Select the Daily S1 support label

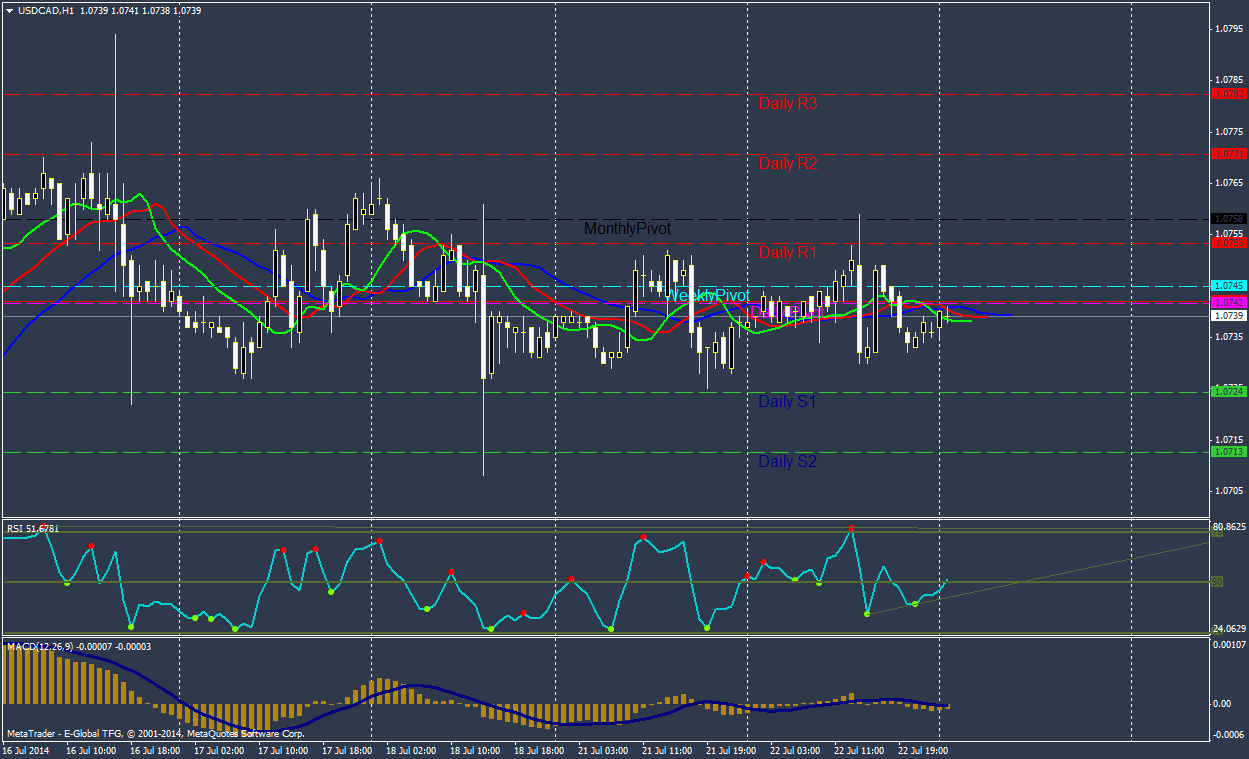tap(787, 401)
